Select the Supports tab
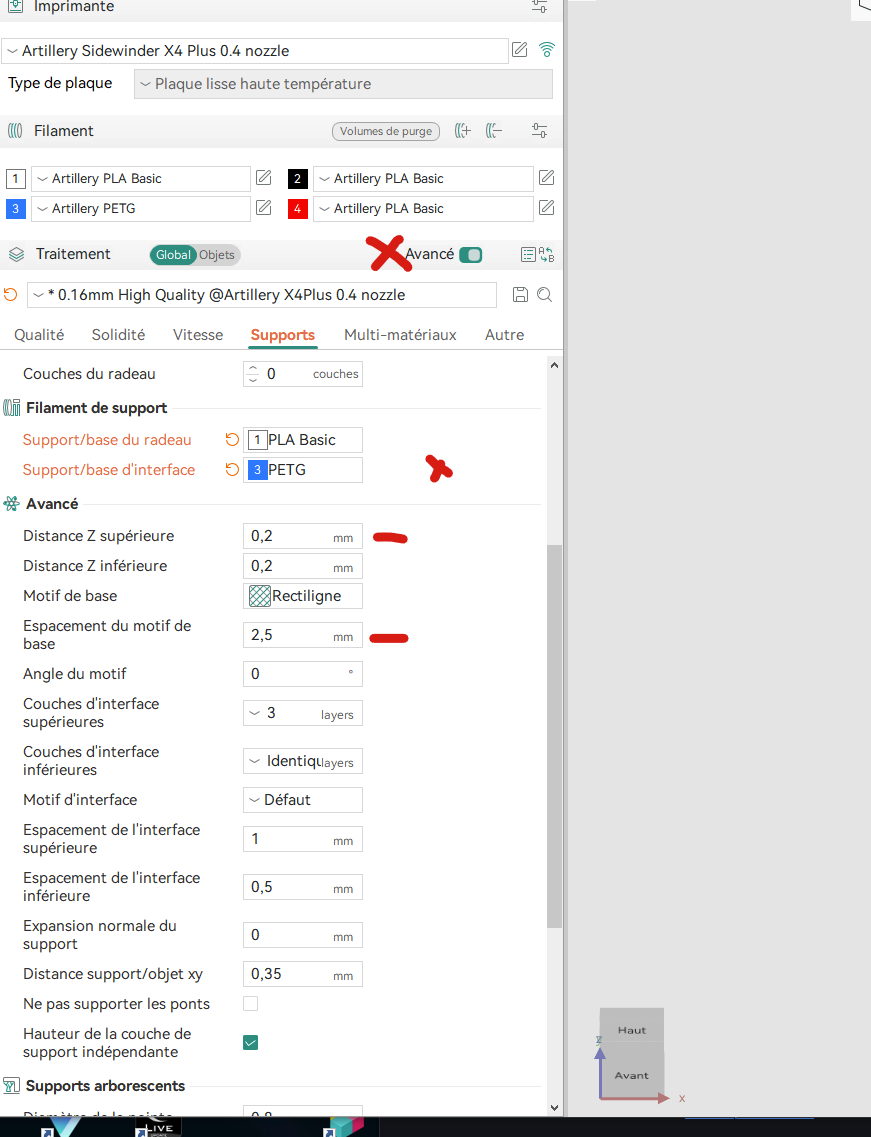The image size is (871, 1137). [283, 334]
